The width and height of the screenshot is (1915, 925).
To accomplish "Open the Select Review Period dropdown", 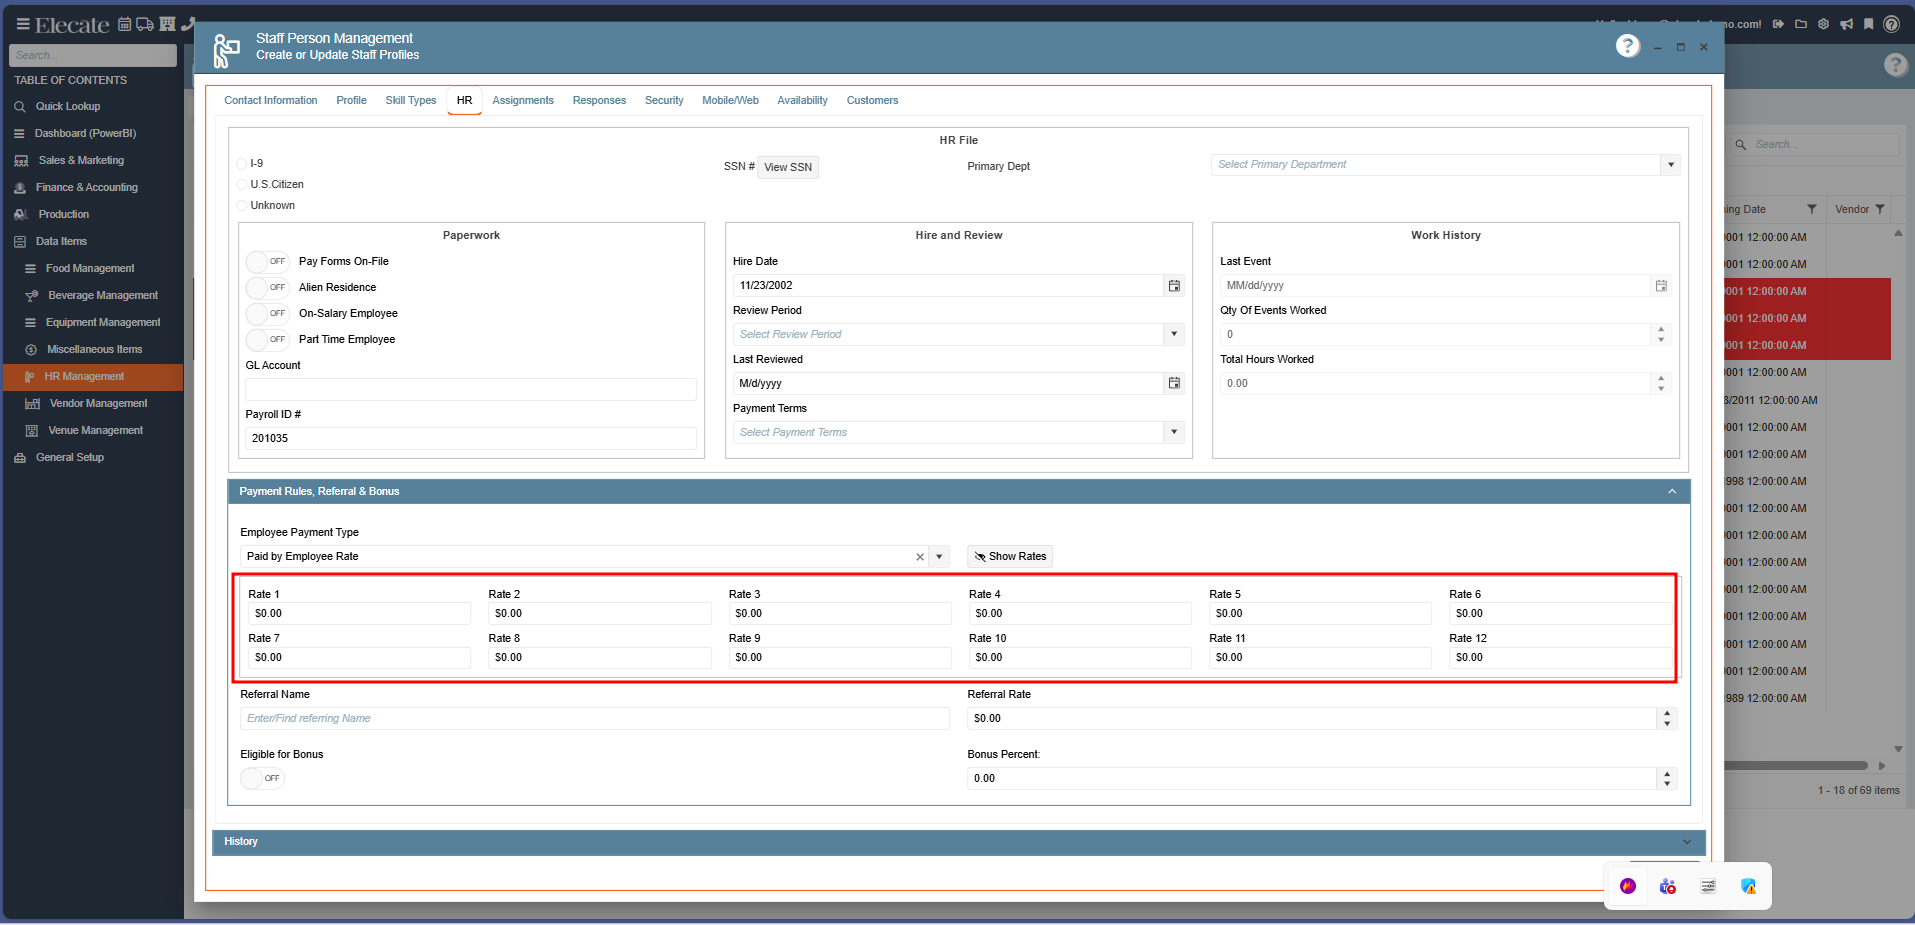I will [x=1174, y=335].
